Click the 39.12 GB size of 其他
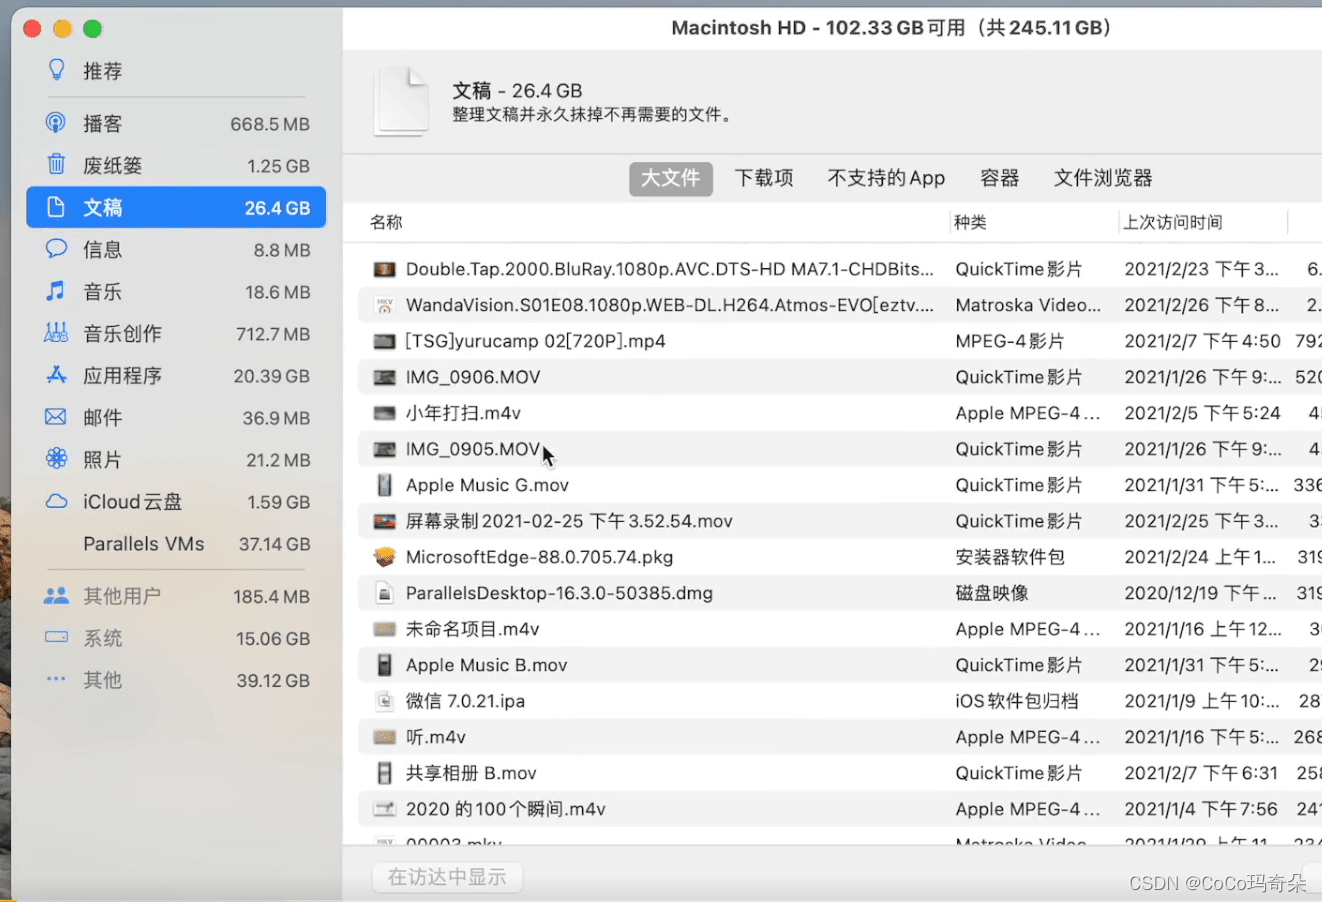The image size is (1322, 902). 273,680
